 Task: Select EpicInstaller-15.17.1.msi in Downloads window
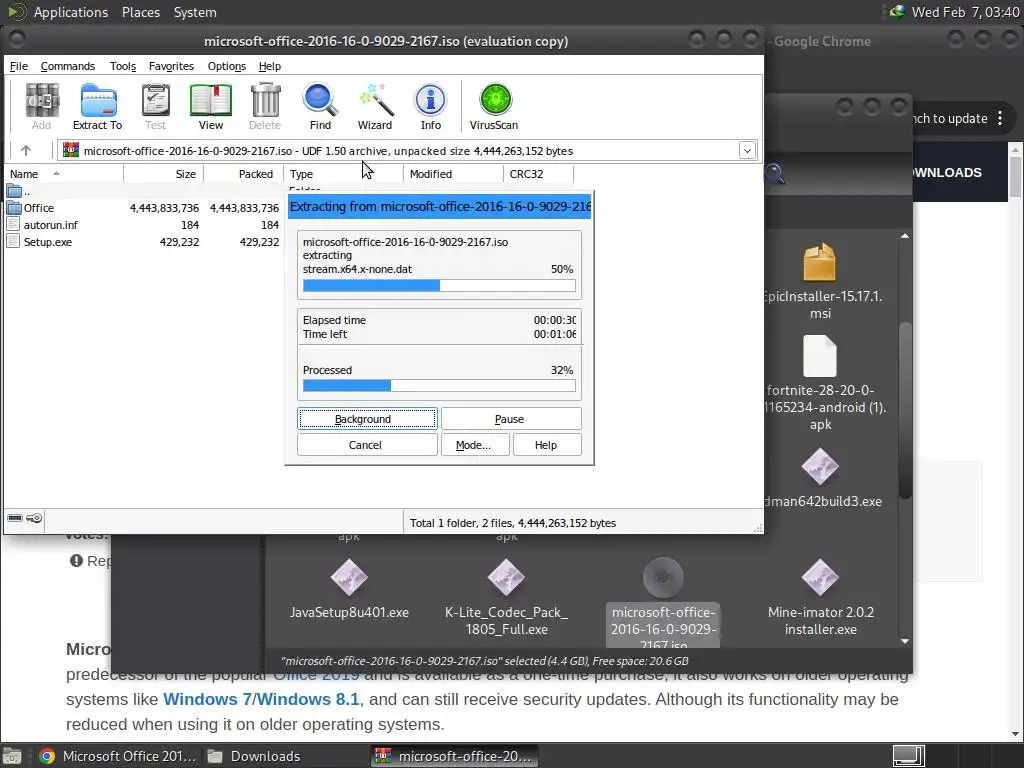820,281
